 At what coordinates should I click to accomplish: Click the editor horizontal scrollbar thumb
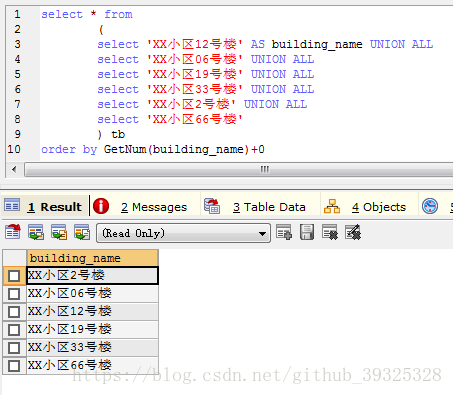(x=239, y=169)
